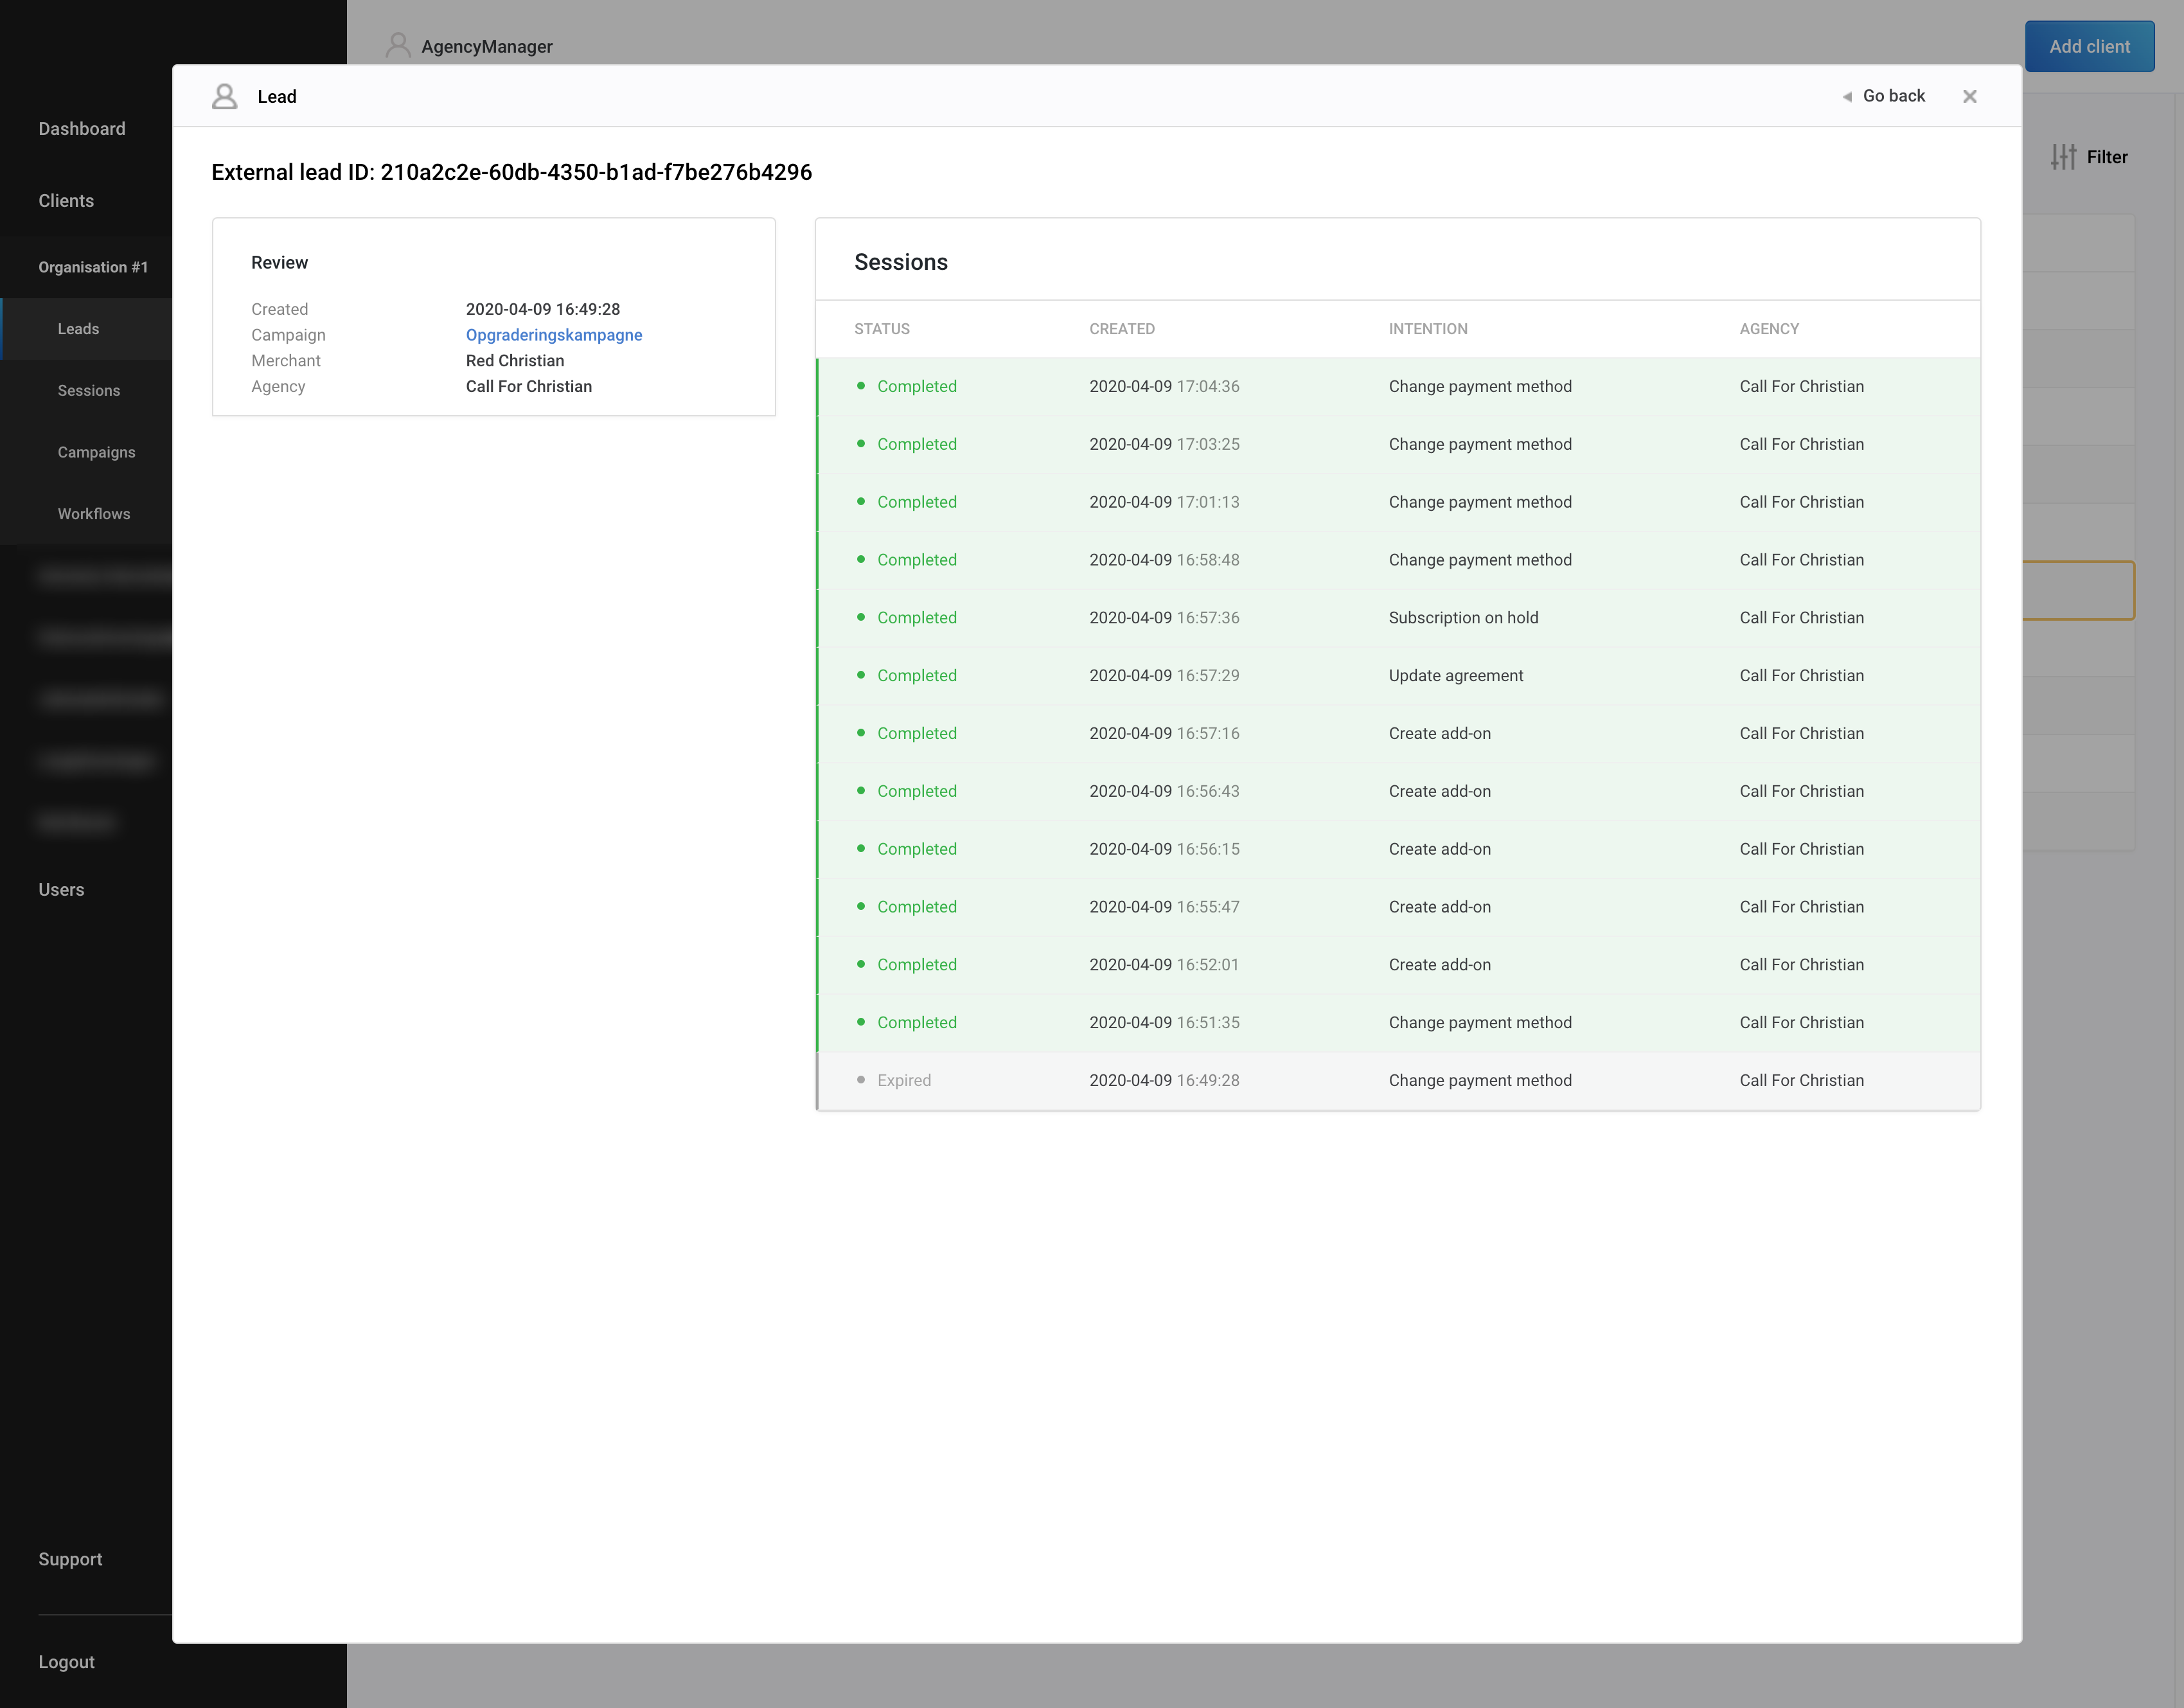The width and height of the screenshot is (2184, 1708).
Task: Open session created 2020-04-09 17:04:36
Action: click(1398, 387)
